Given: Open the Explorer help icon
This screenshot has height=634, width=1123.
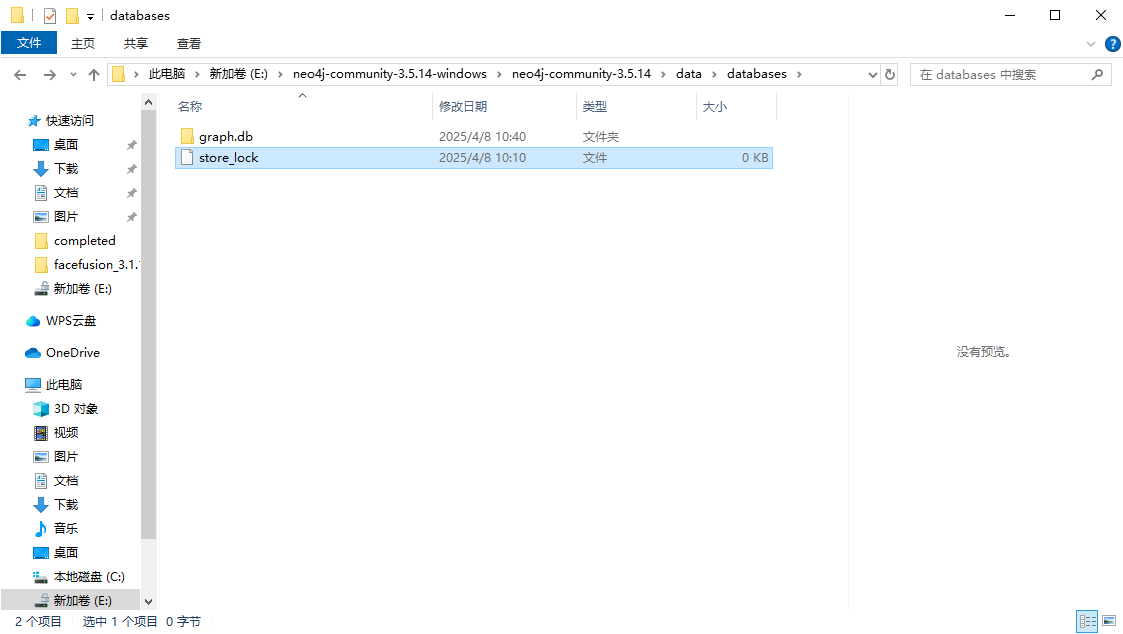Looking at the screenshot, I should [x=1112, y=44].
